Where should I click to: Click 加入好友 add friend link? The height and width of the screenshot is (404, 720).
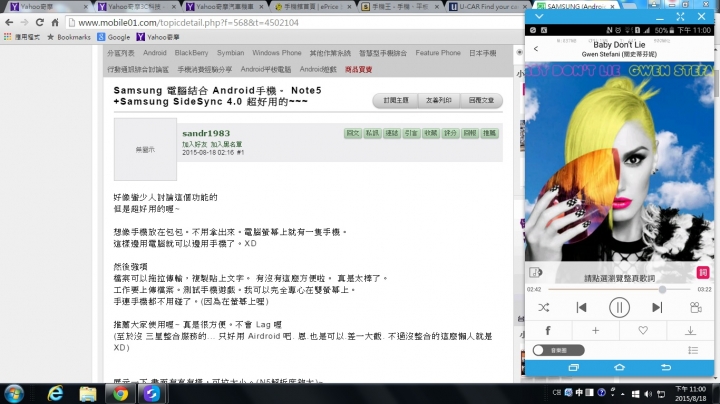coord(195,144)
